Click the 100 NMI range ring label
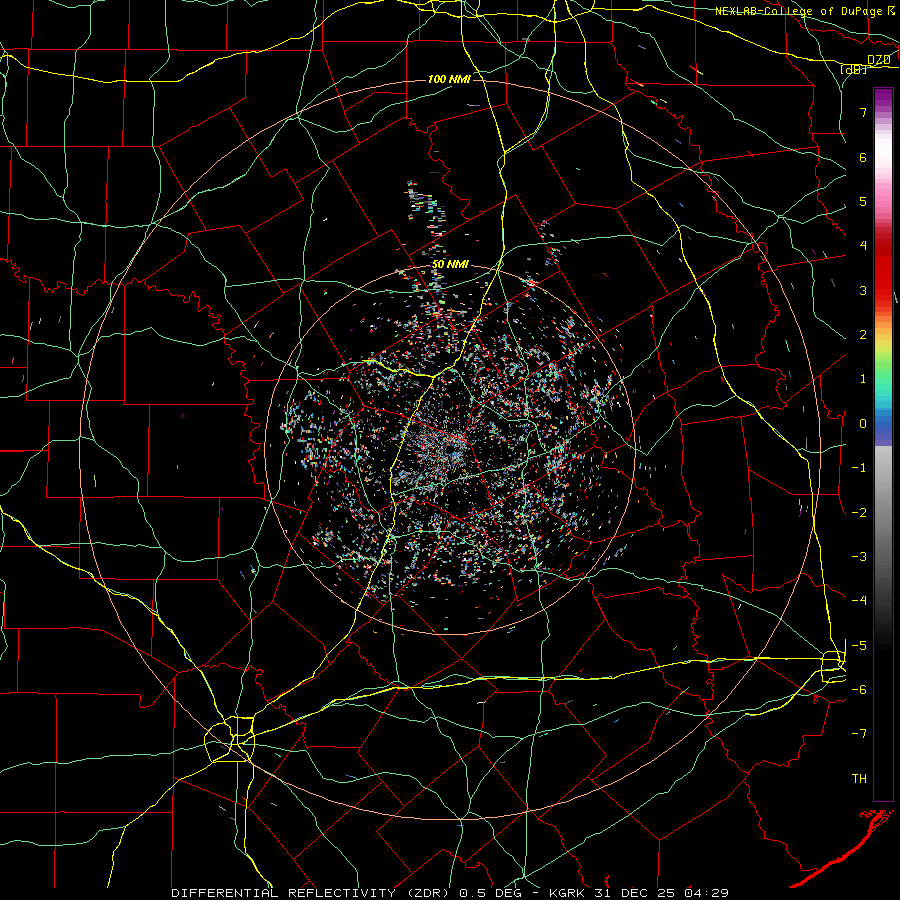This screenshot has width=900, height=900. tap(449, 79)
